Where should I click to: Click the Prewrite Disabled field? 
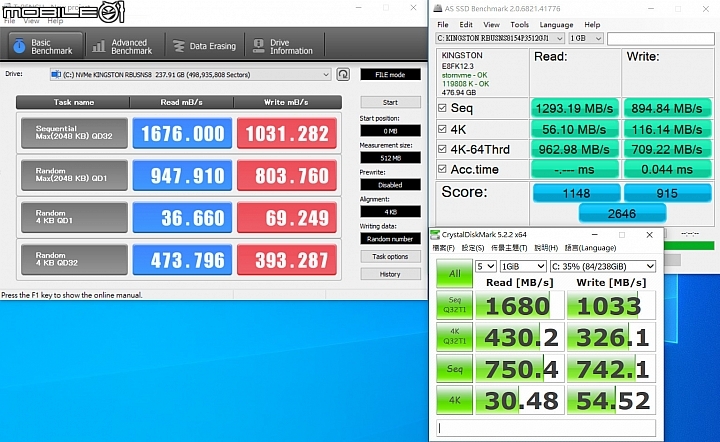(x=390, y=185)
